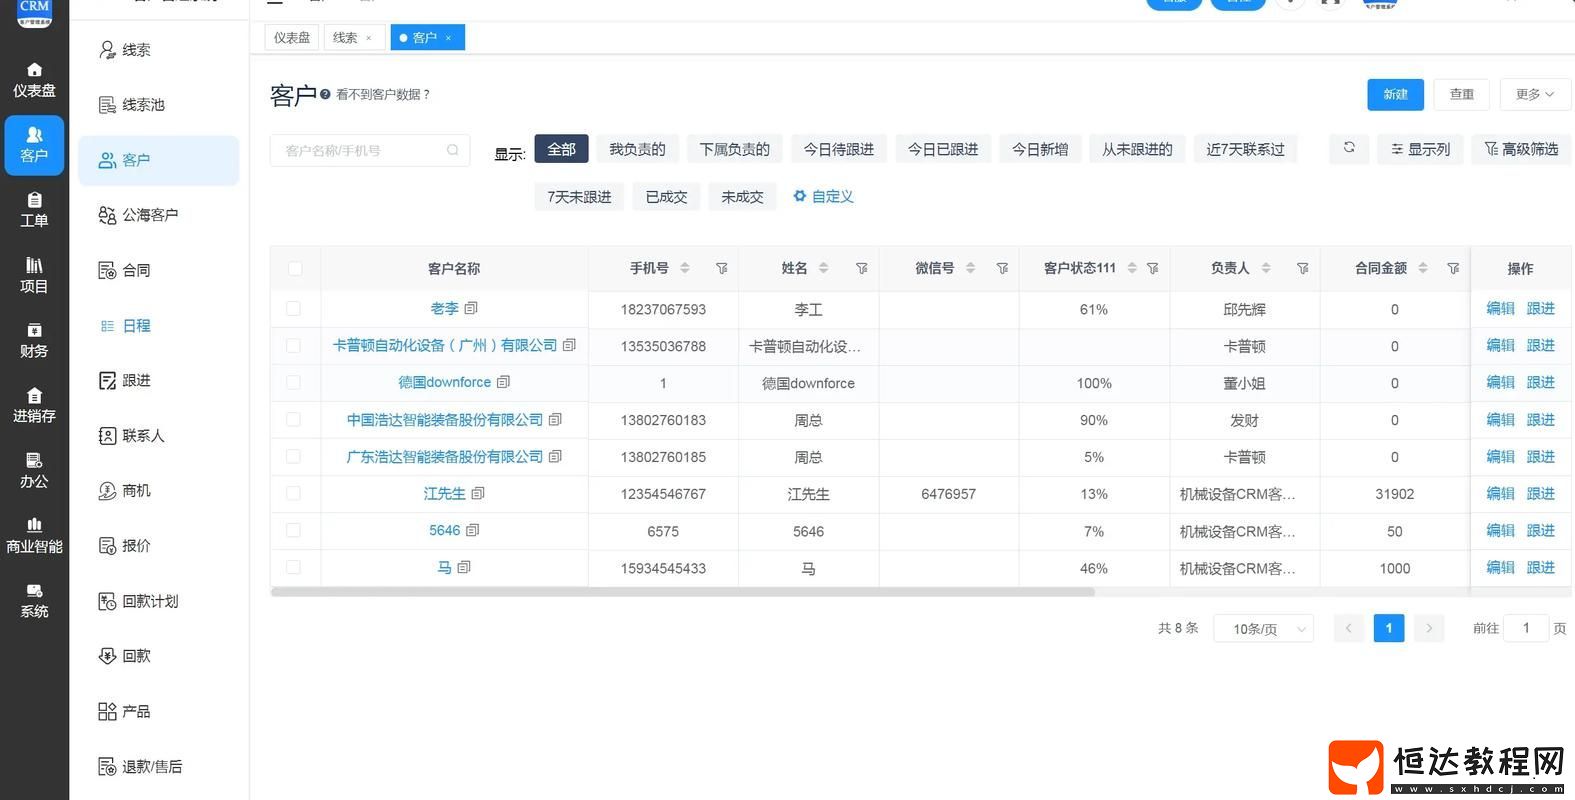The height and width of the screenshot is (800, 1575).
Task: Sort the 客户状态111 column
Action: coord(1132,268)
